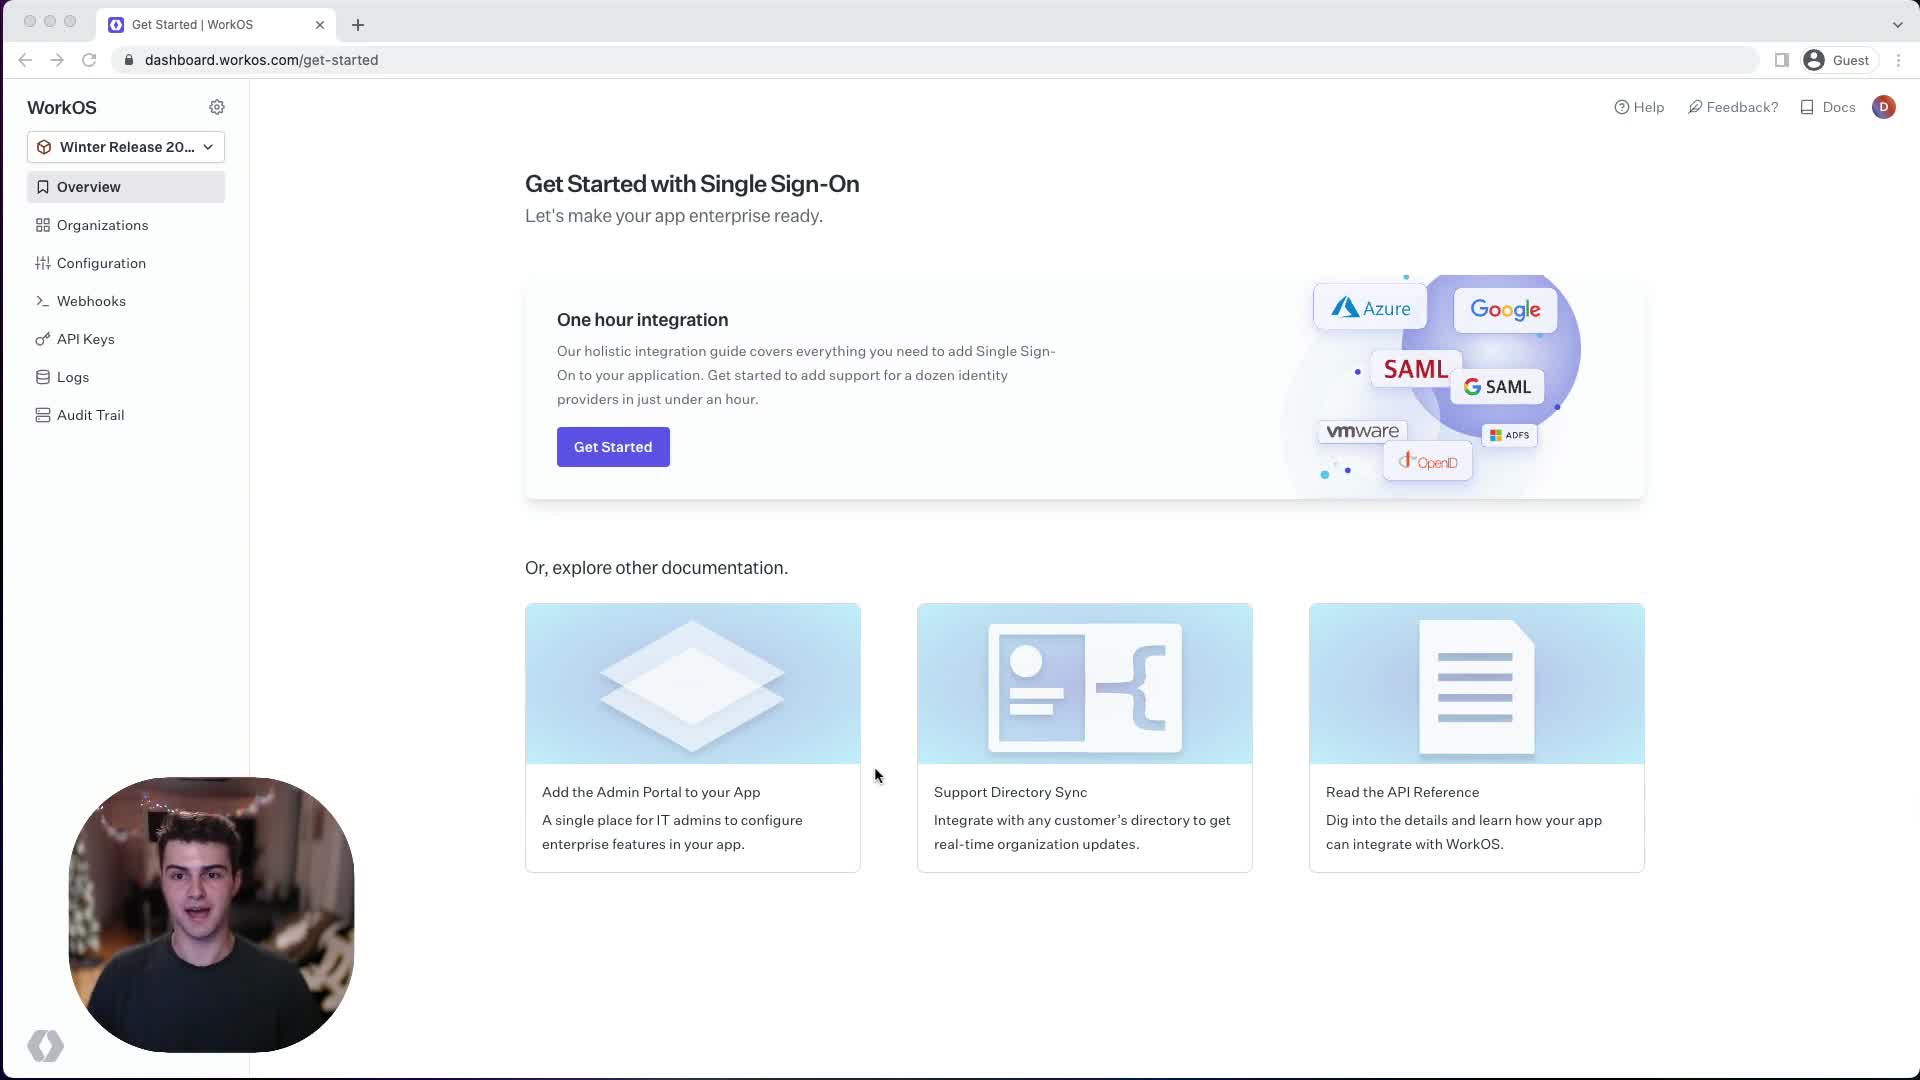Click the Get Started button
The width and height of the screenshot is (1920, 1080).
click(x=612, y=447)
